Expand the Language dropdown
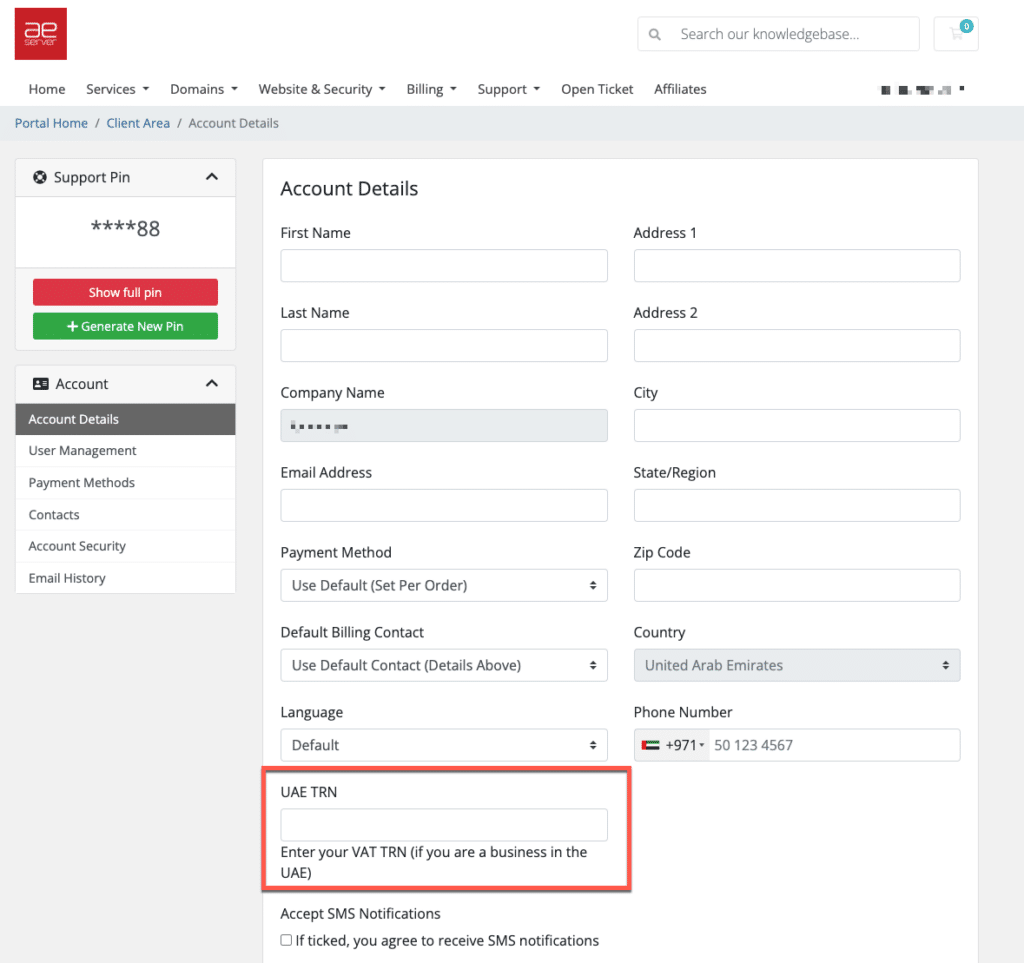This screenshot has width=1024, height=963. click(x=443, y=745)
